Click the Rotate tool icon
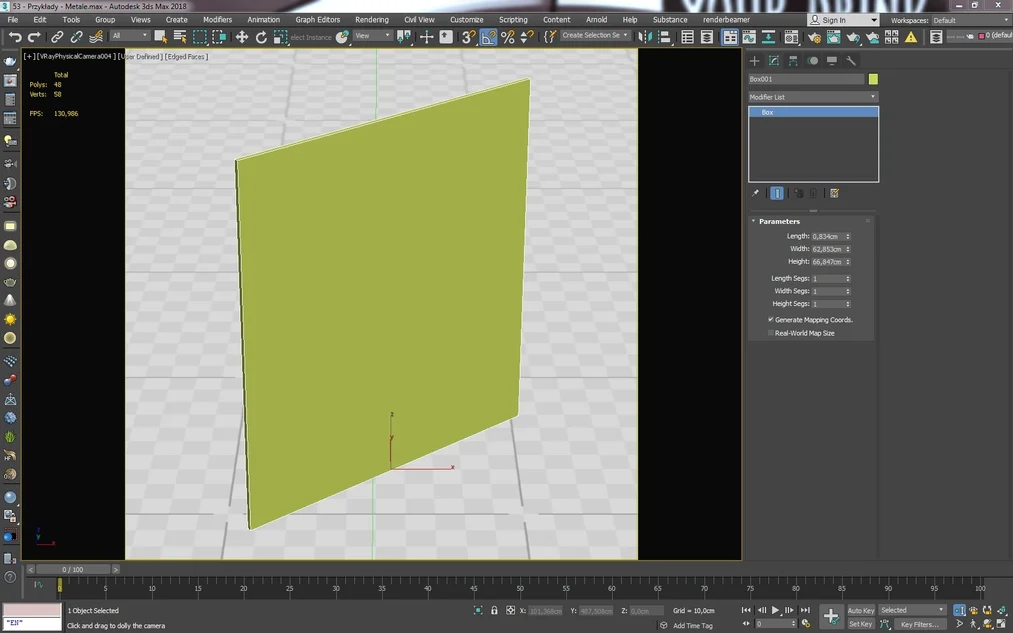This screenshot has width=1013, height=633. click(261, 37)
